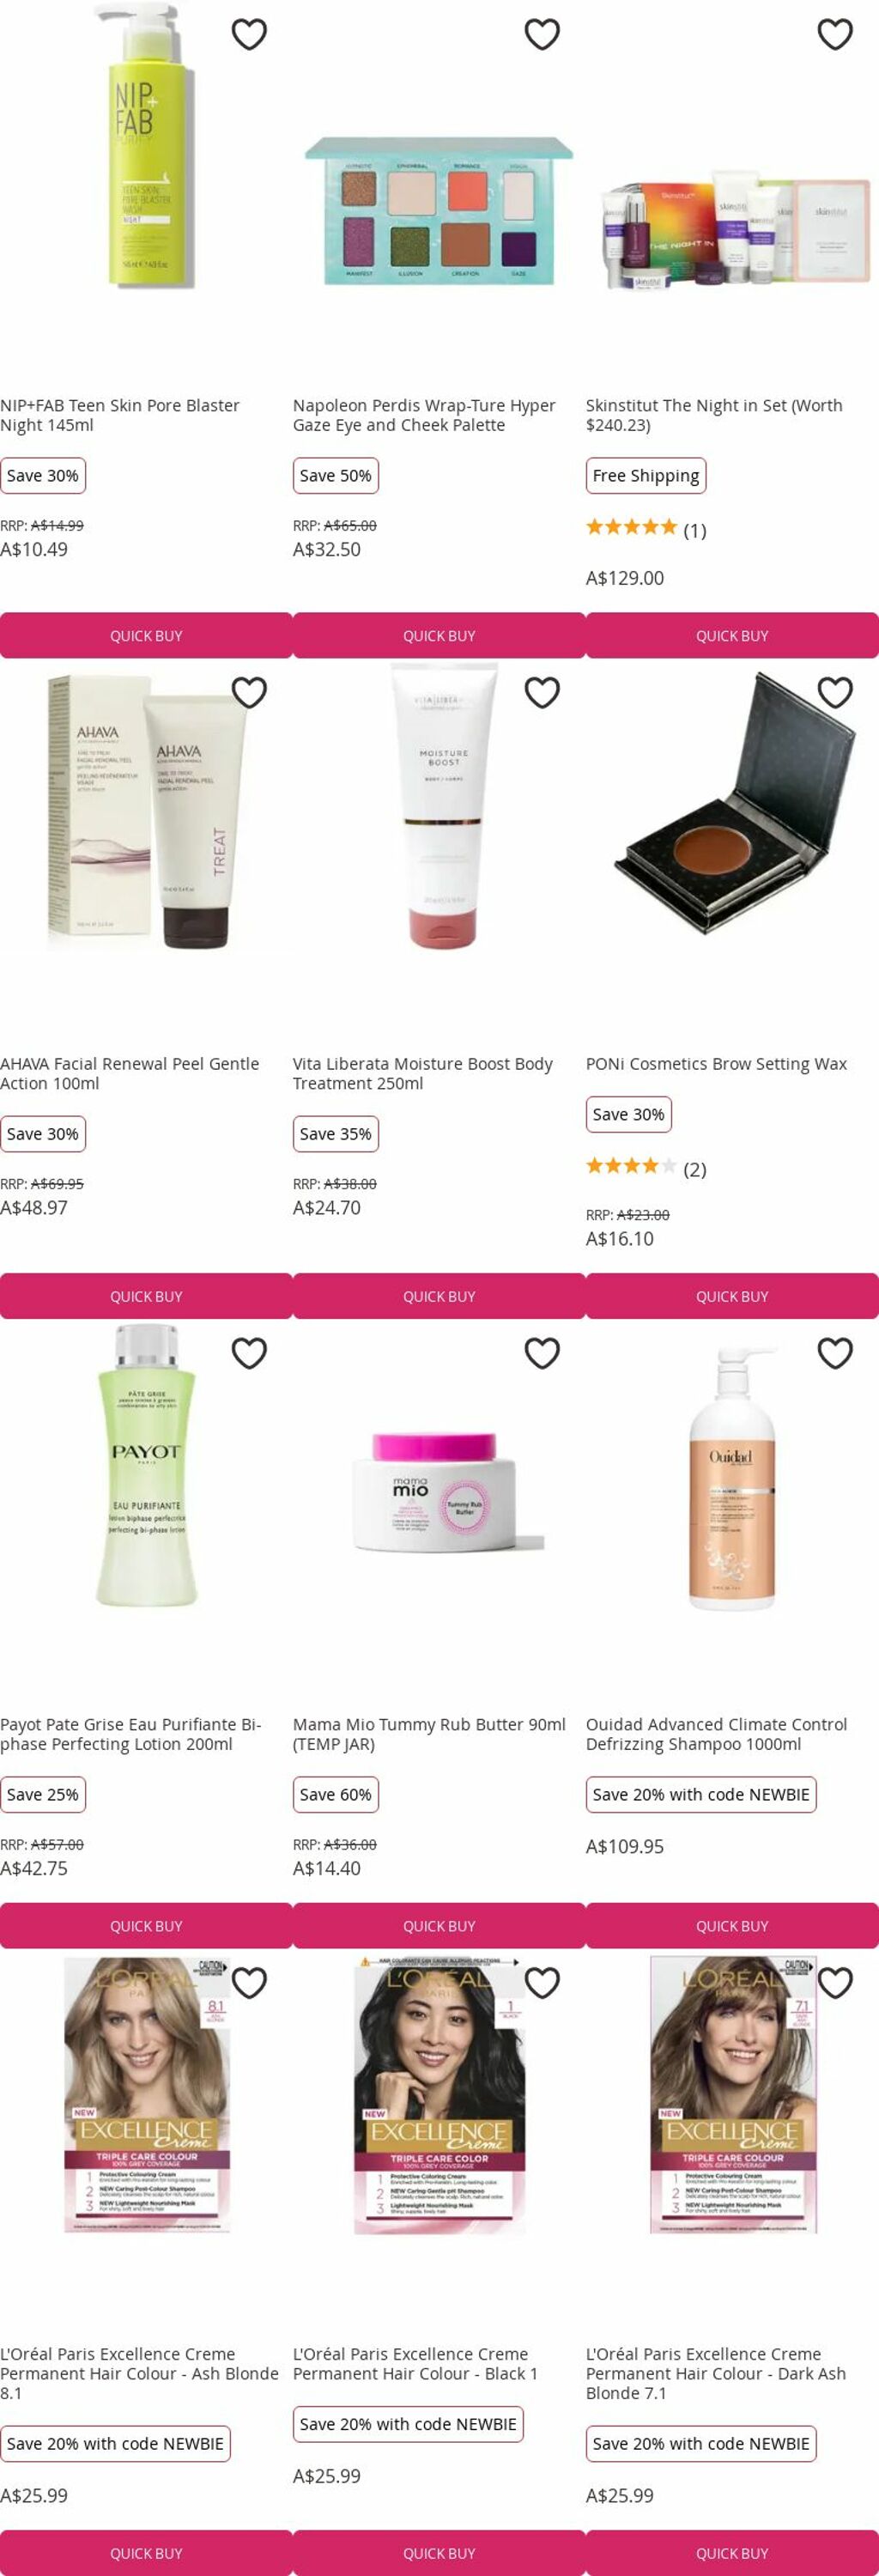
Task: Open L'Oréal Dark Ash Blonde 7.1 title
Action: pos(716,2373)
